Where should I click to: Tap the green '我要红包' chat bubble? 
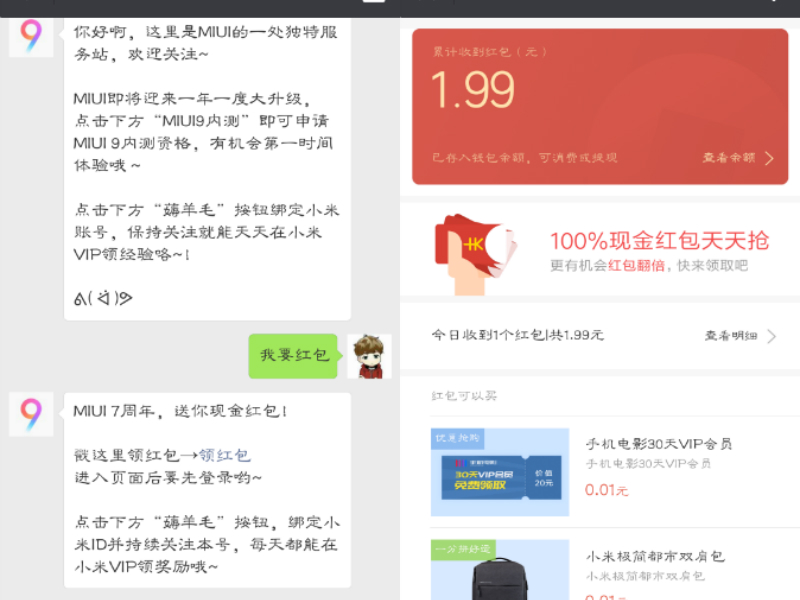click(x=293, y=356)
